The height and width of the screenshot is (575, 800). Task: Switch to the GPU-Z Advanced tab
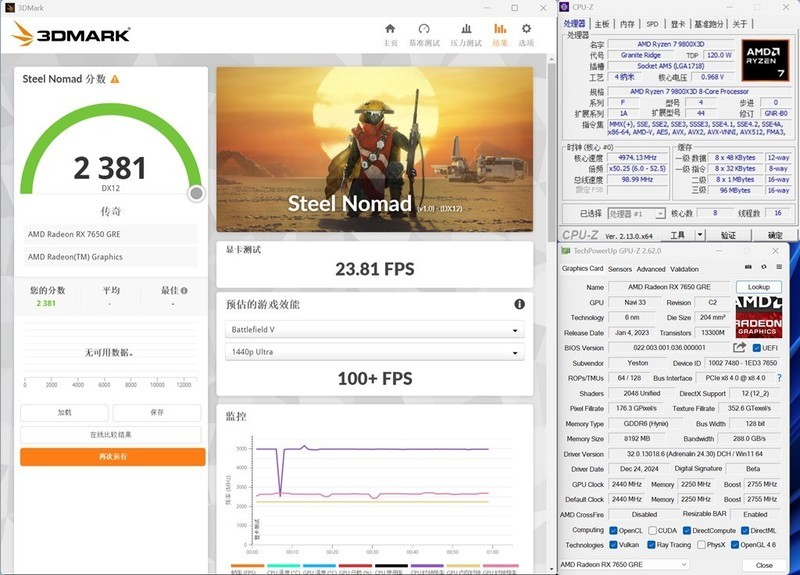point(651,269)
